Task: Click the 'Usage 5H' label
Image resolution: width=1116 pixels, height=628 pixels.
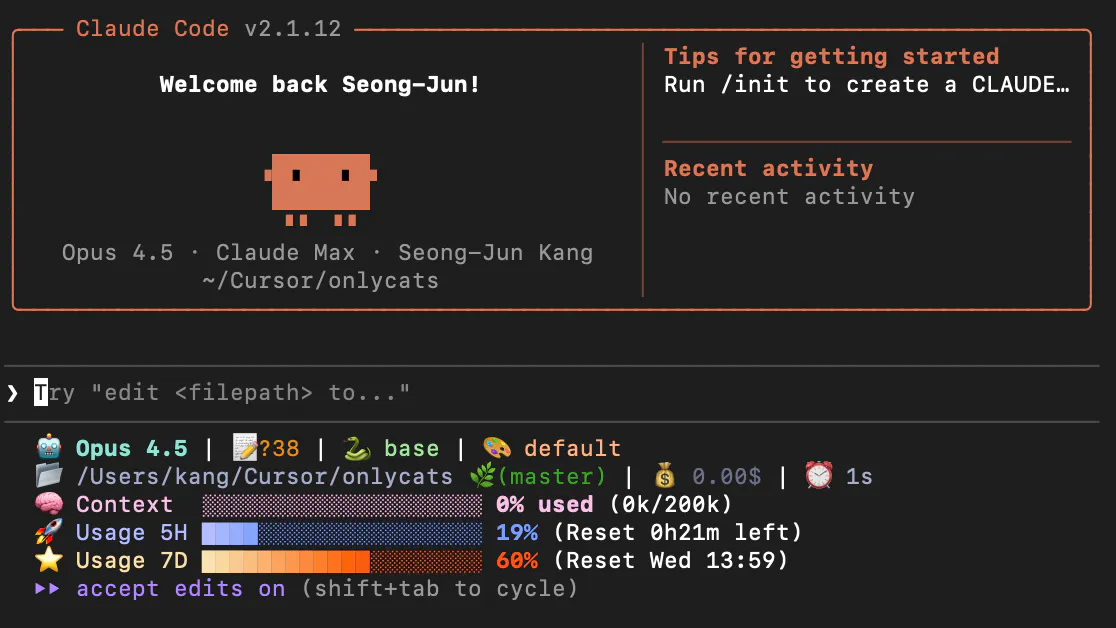Action: point(132,533)
